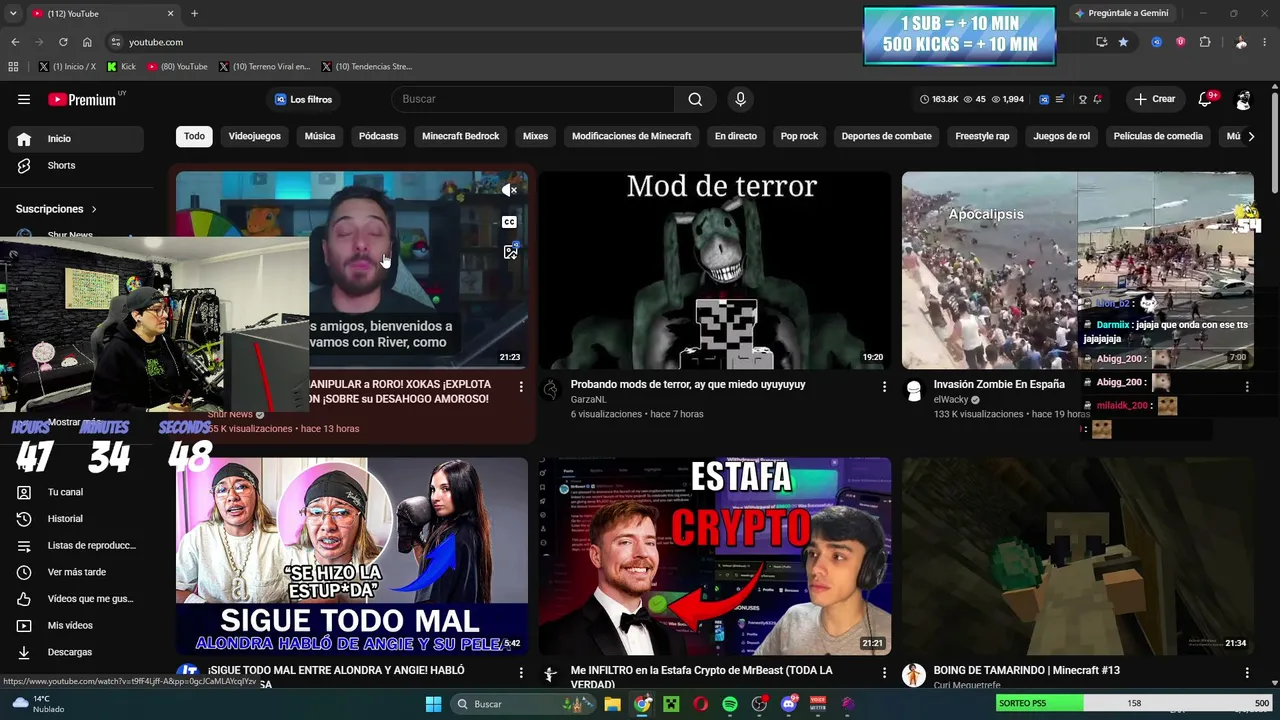Select the Minecraft Bedrock filter chip
This screenshot has width=1280, height=720.
461,136
